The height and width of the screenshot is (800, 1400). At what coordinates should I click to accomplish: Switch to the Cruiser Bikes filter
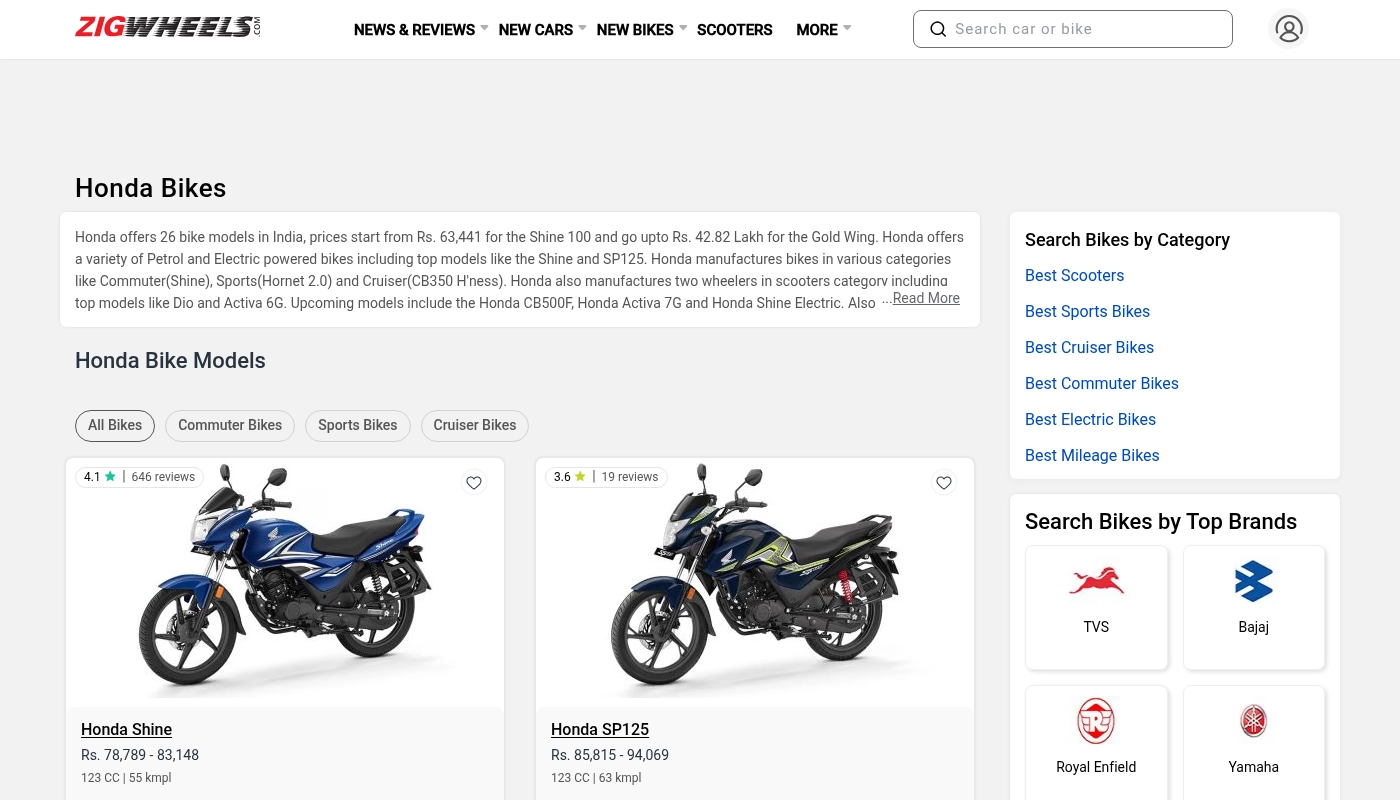click(x=475, y=426)
